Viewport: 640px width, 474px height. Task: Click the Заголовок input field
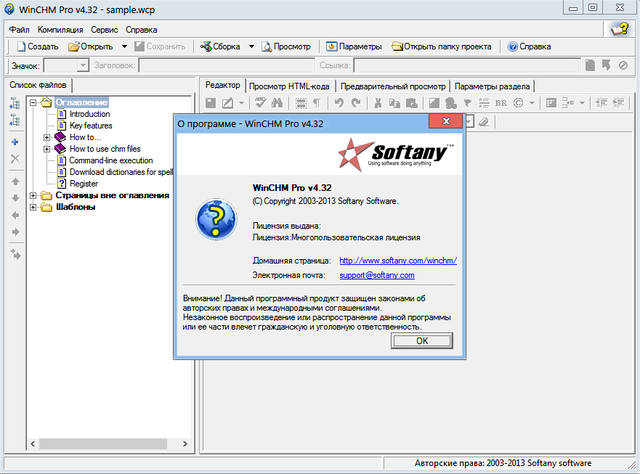tap(227, 65)
